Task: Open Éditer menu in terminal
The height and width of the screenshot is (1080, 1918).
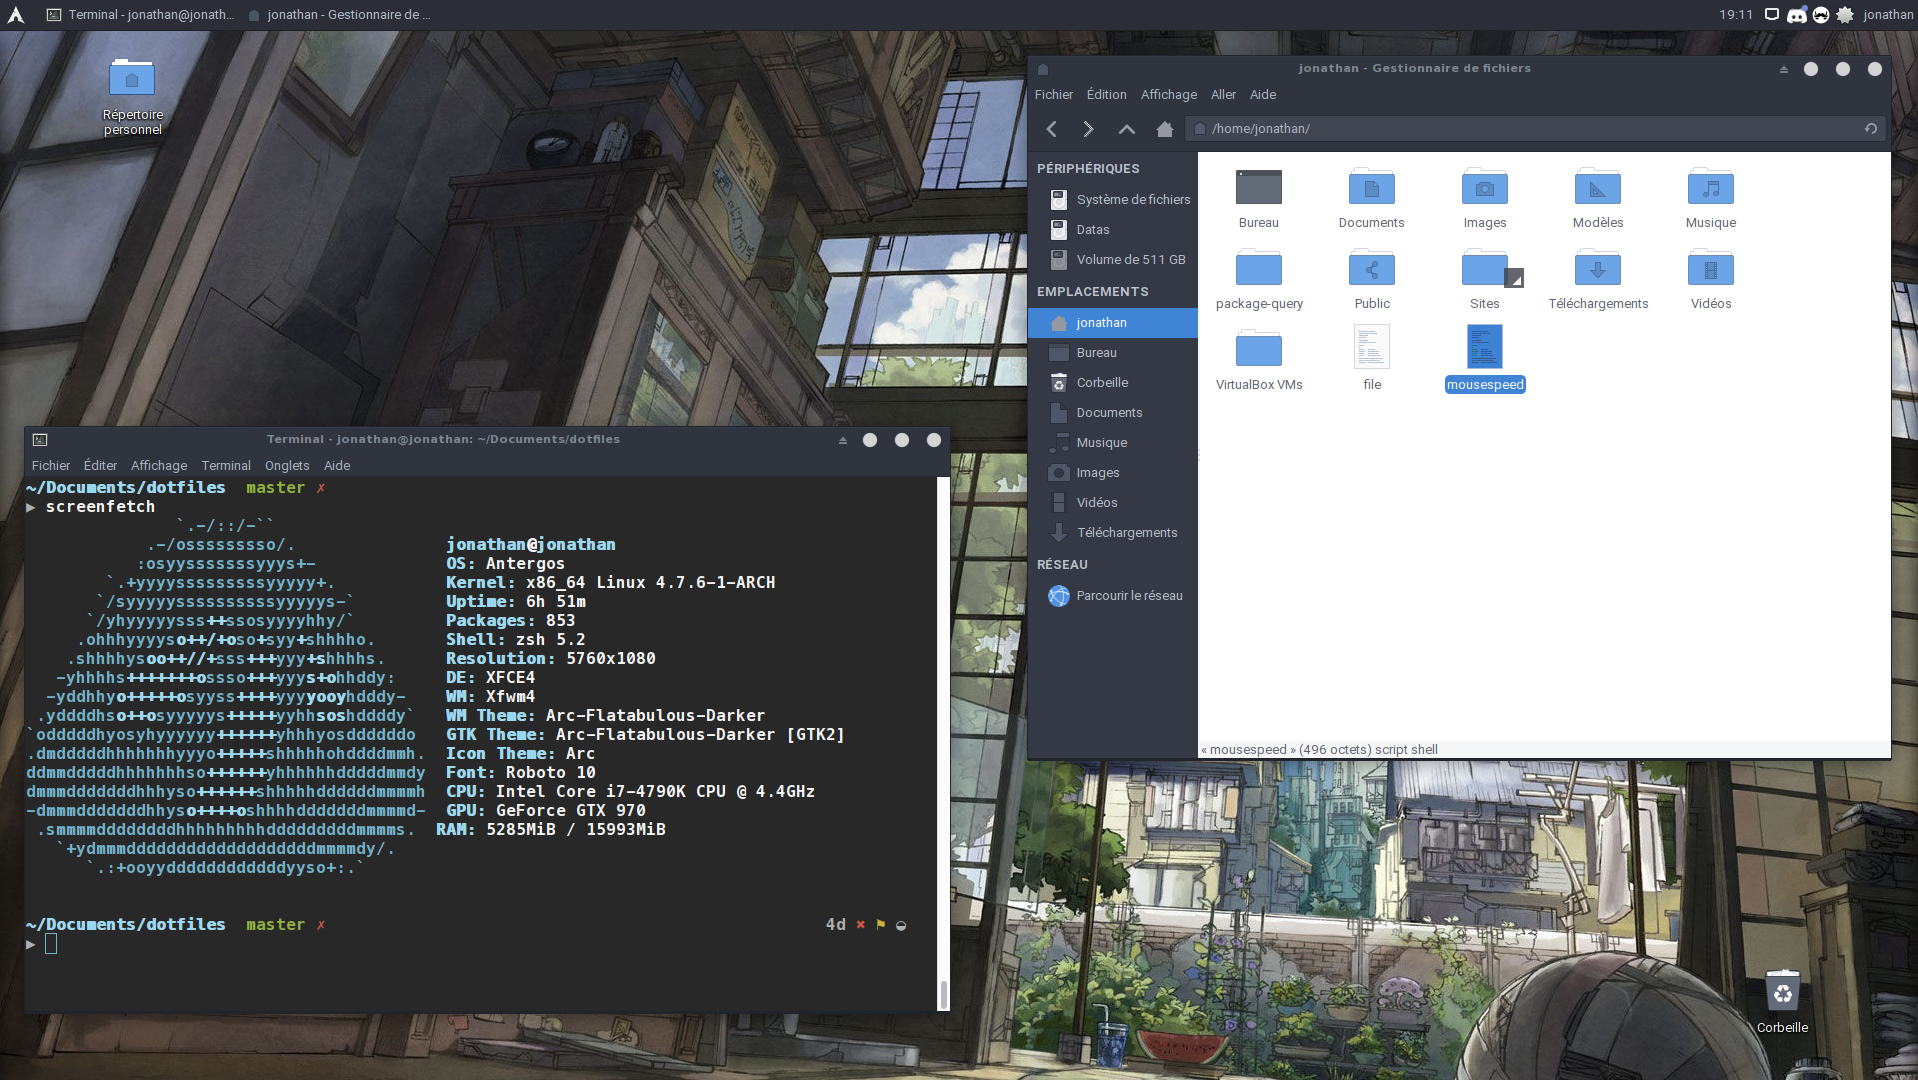Action: point(100,466)
